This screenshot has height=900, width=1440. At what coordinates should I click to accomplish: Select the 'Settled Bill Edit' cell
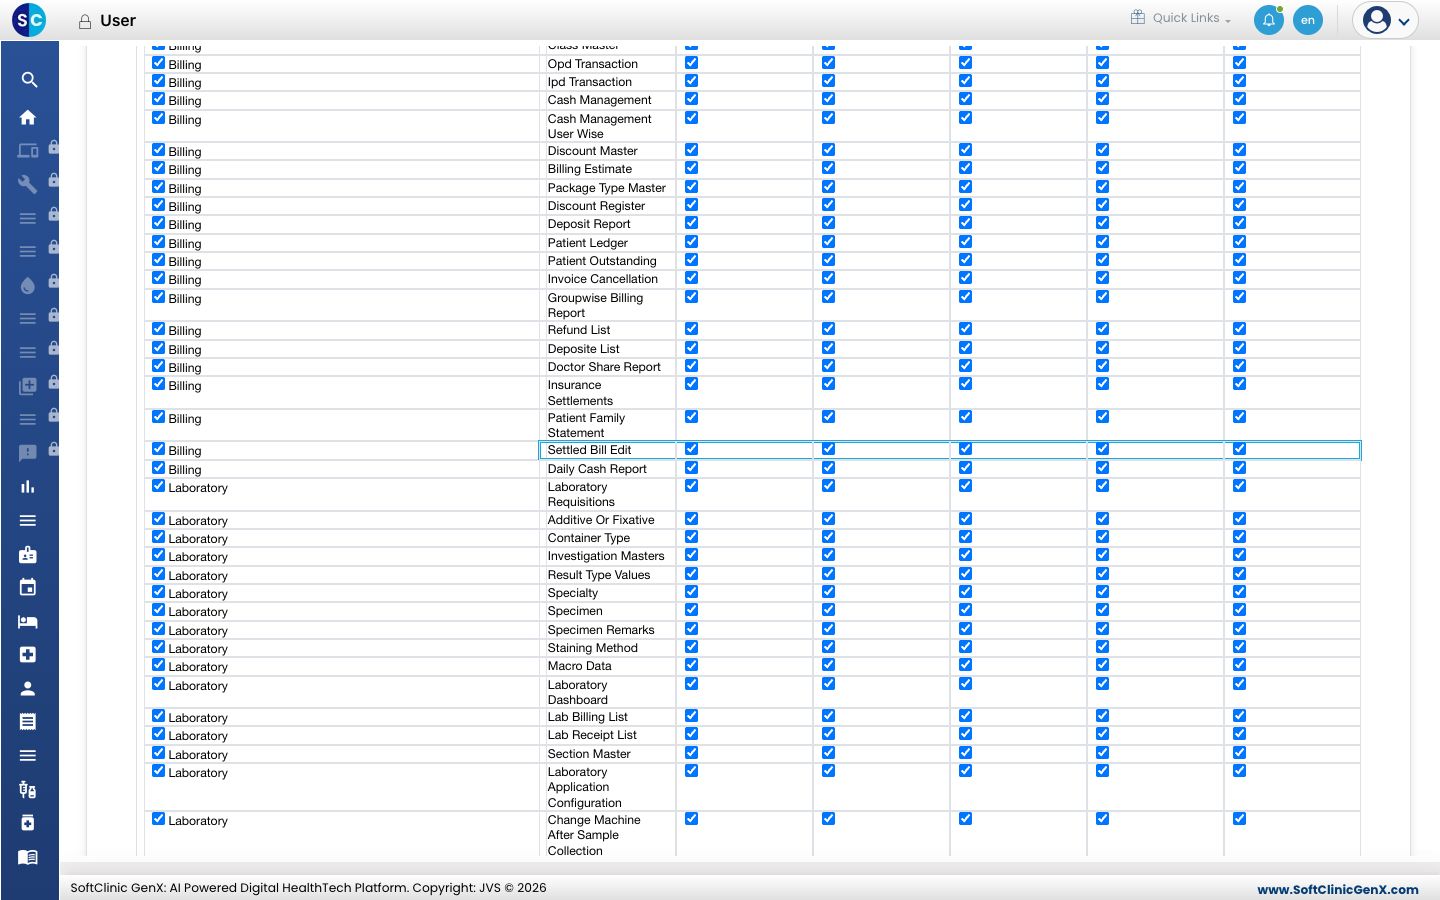(x=607, y=450)
